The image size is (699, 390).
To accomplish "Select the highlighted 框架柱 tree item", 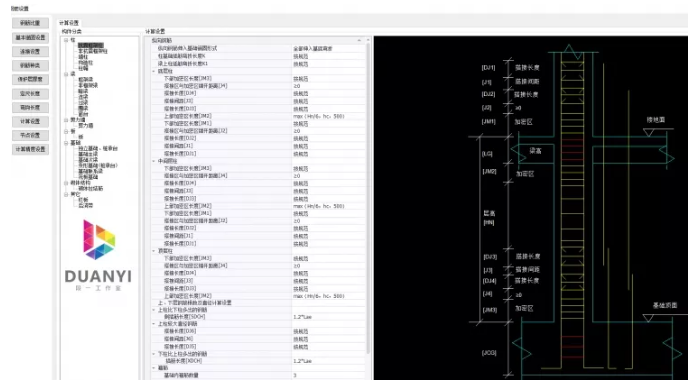I will 91,45.
